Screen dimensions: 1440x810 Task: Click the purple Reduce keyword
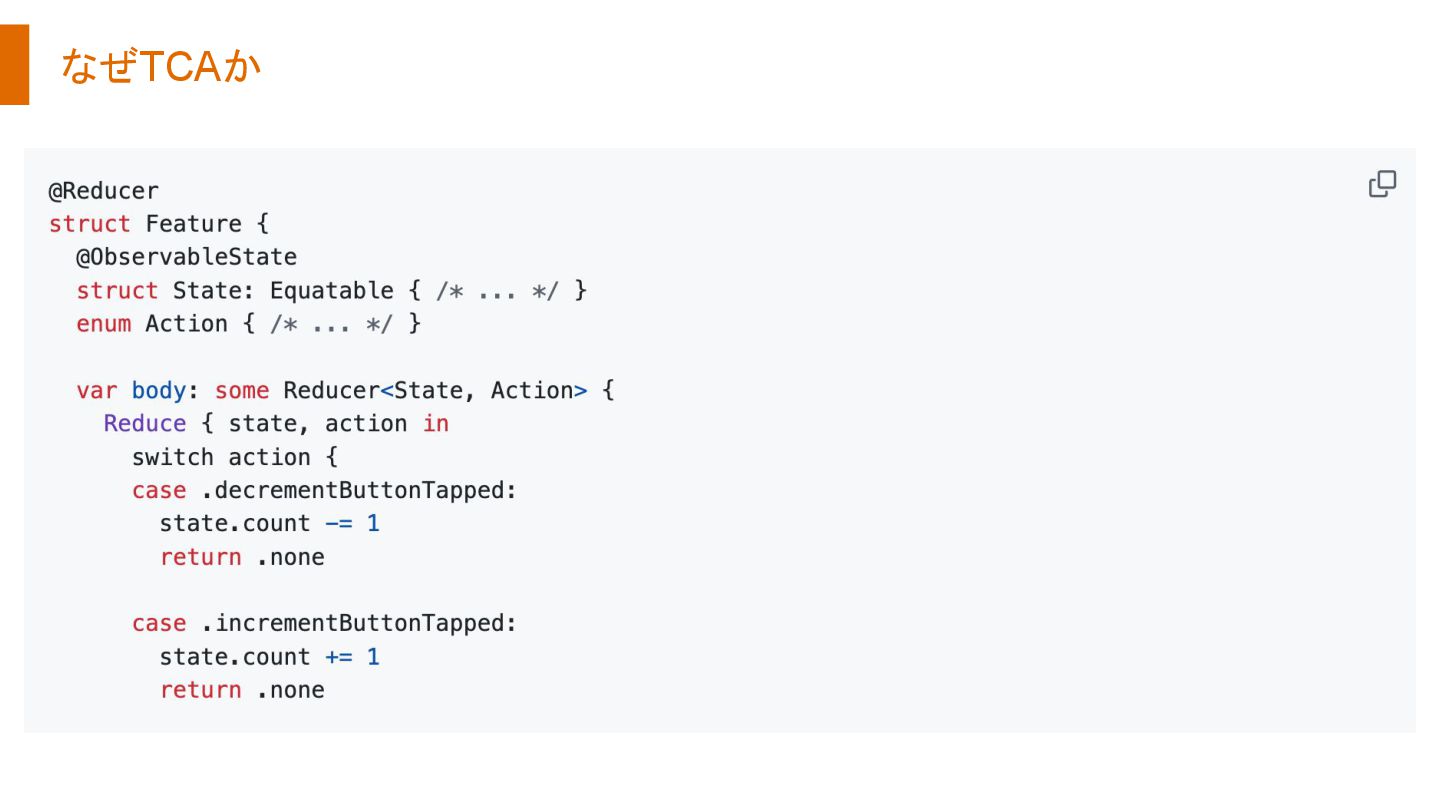pyautogui.click(x=145, y=424)
